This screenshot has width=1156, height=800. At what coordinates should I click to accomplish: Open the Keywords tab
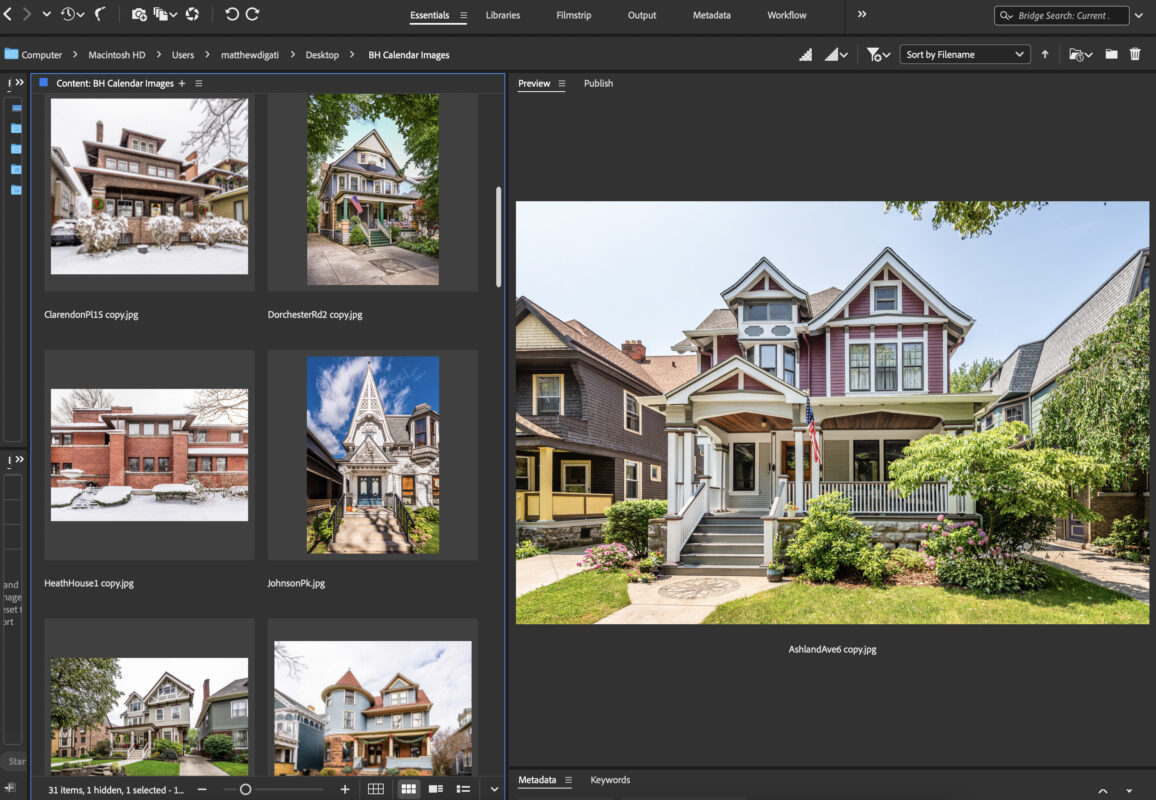coord(610,780)
